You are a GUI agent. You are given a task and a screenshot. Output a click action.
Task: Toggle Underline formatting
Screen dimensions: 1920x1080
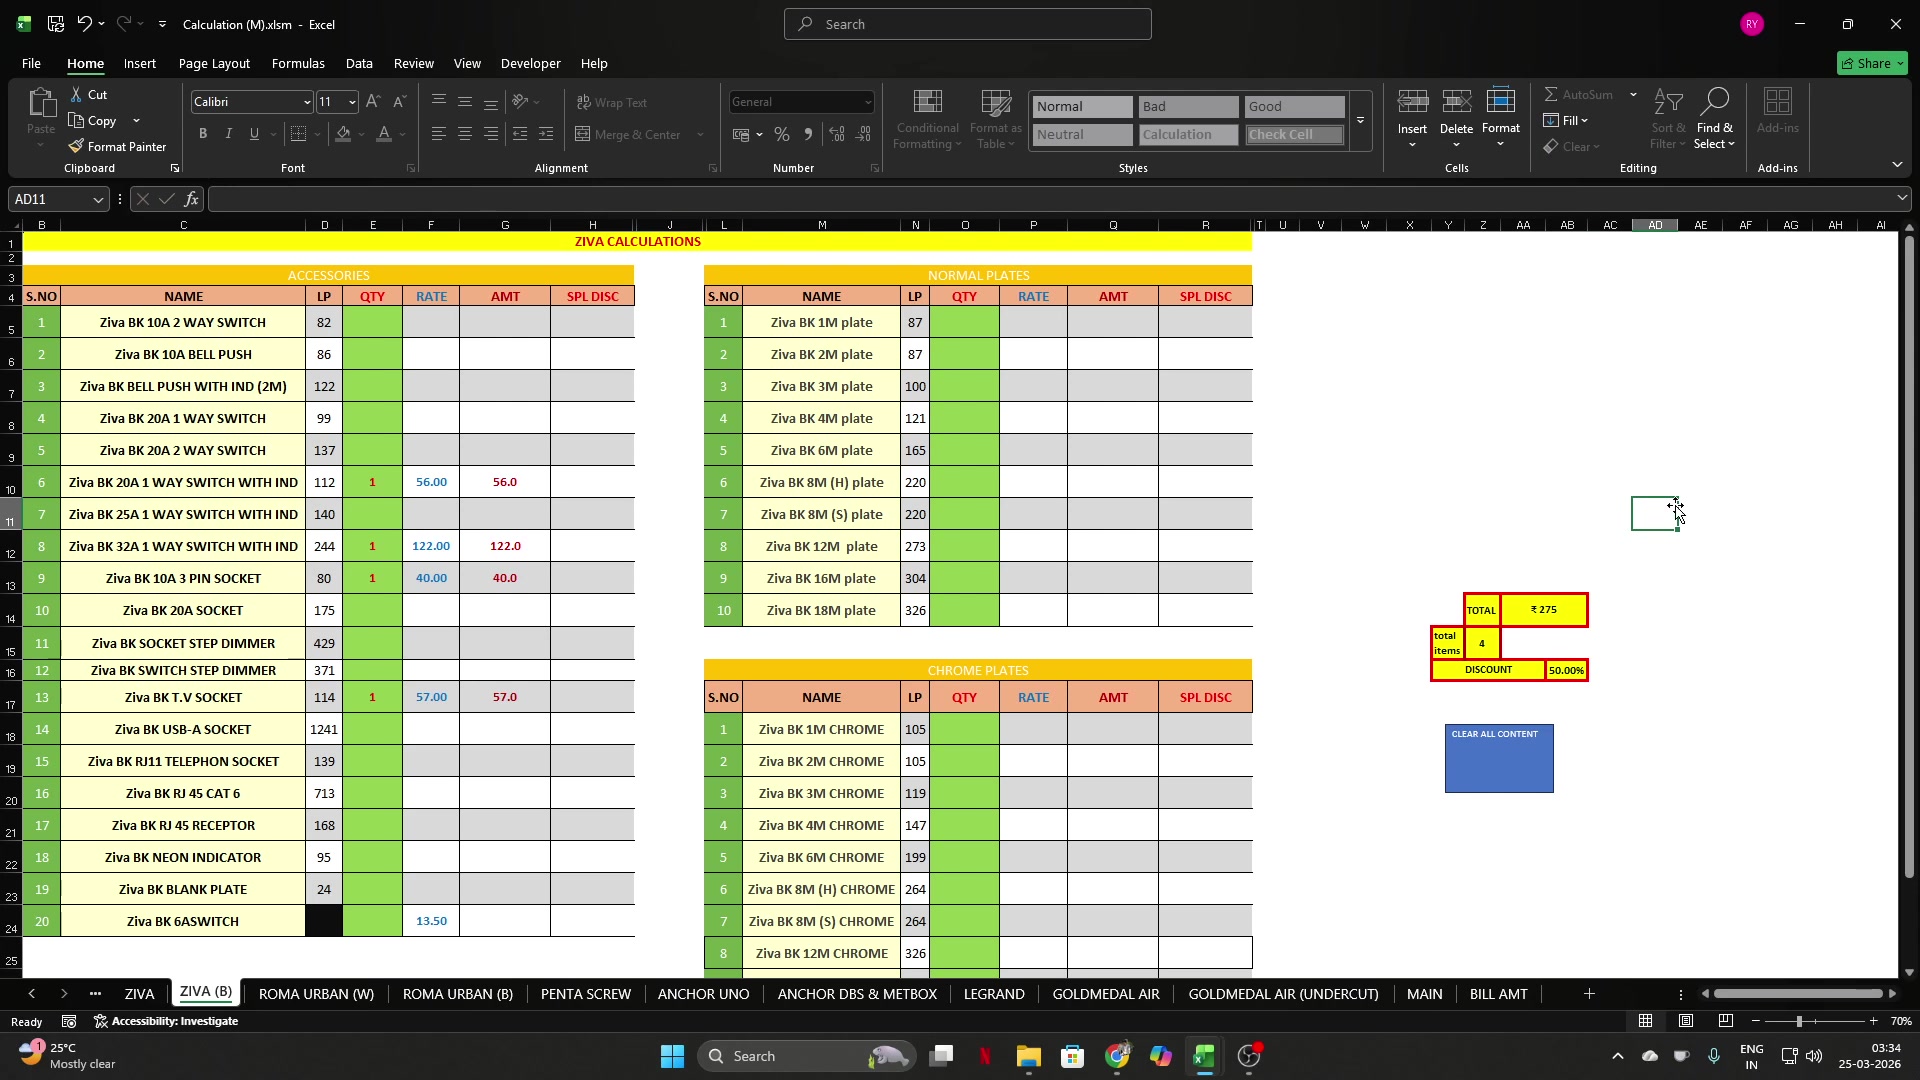[254, 134]
